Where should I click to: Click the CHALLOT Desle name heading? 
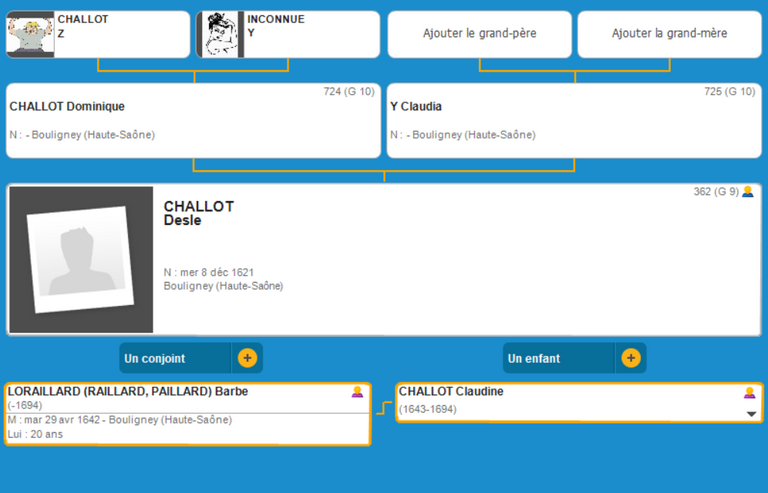click(199, 213)
